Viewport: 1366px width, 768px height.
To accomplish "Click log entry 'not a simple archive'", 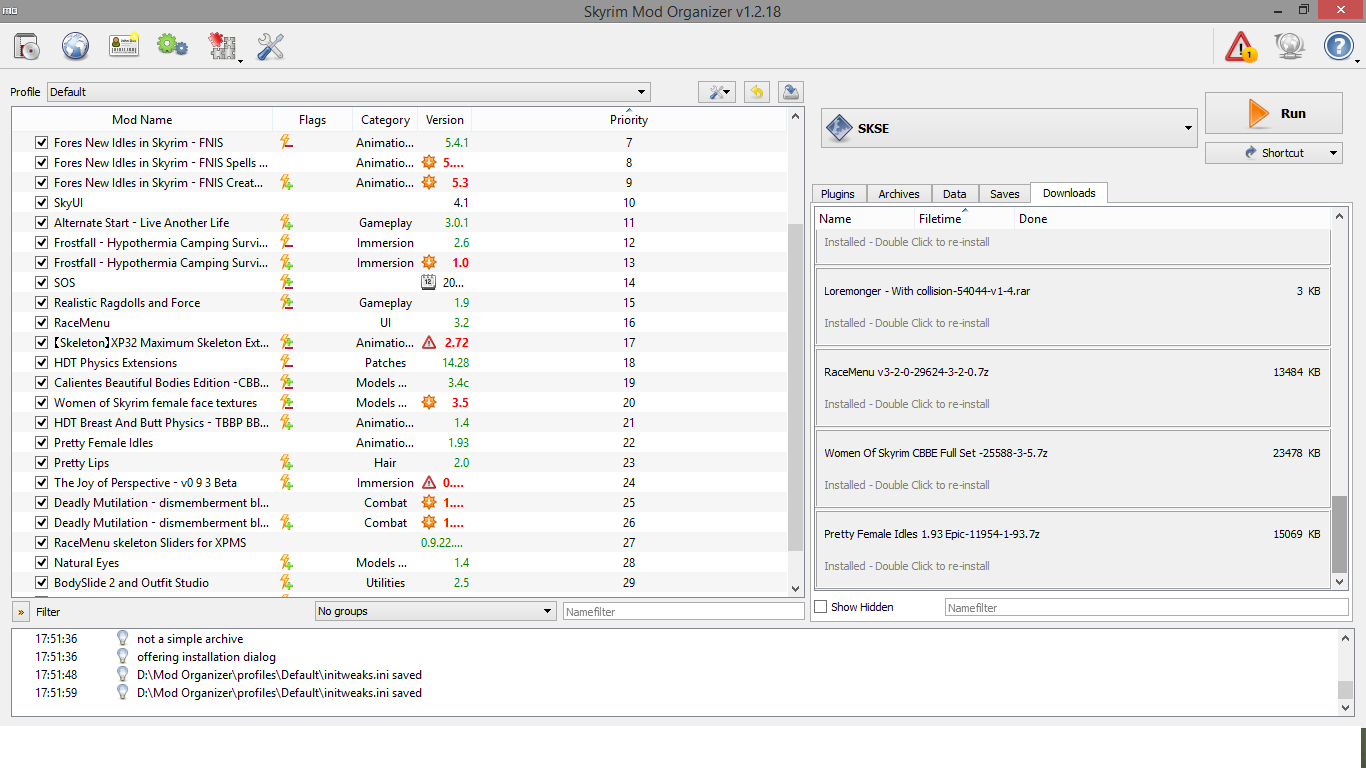I will pos(190,639).
